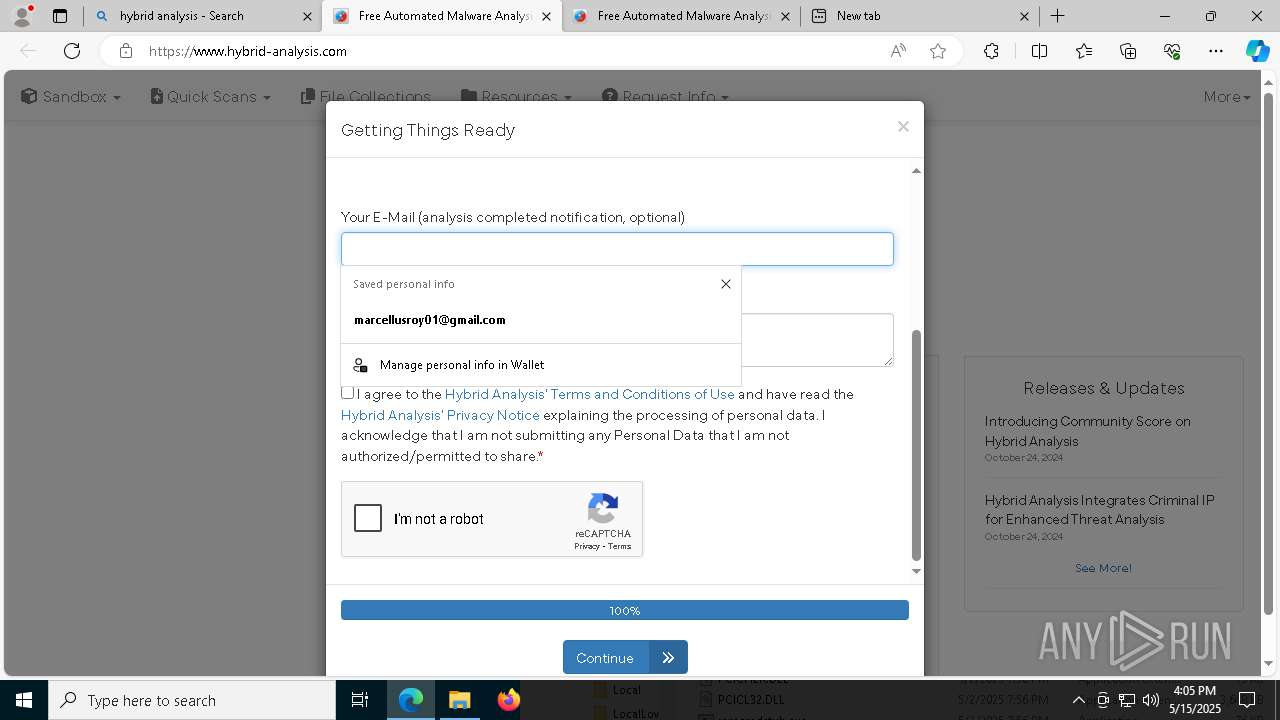Image resolution: width=1280 pixels, height=720 pixels.
Task: Open the notification center icon
Action: click(1247, 700)
